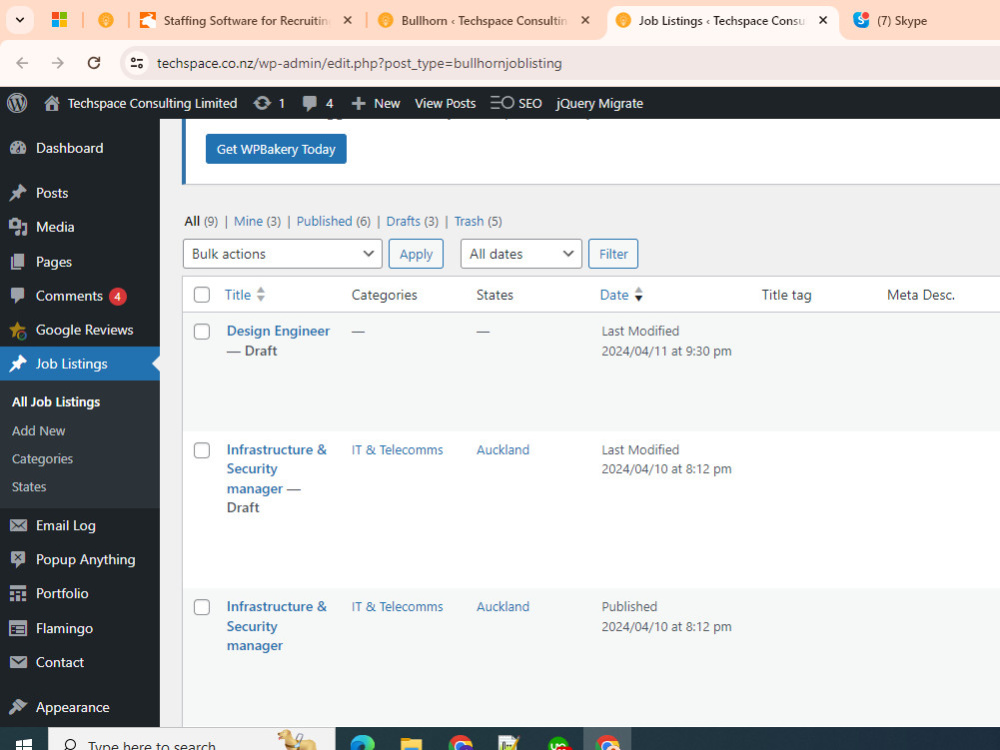Viewport: 1000px width, 750px height.
Task: Toggle sorting with the Date column arrows
Action: coord(639,294)
